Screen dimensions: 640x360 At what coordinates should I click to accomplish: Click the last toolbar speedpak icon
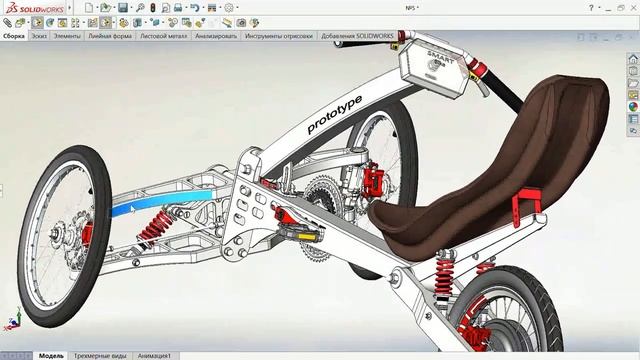[254, 23]
